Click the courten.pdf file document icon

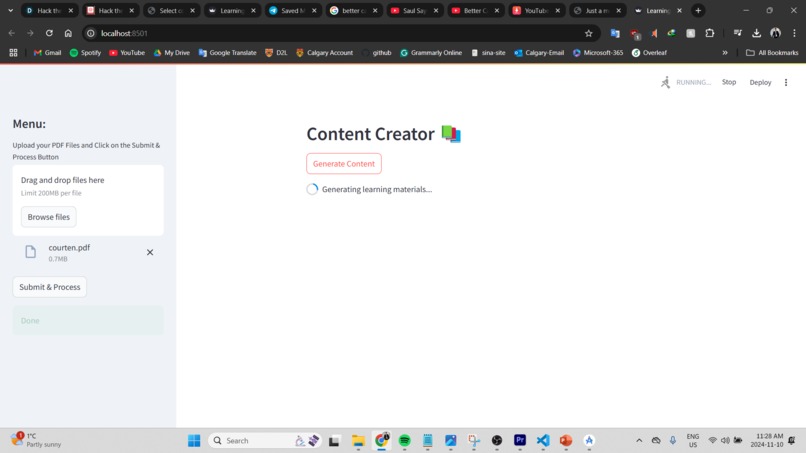31,251
